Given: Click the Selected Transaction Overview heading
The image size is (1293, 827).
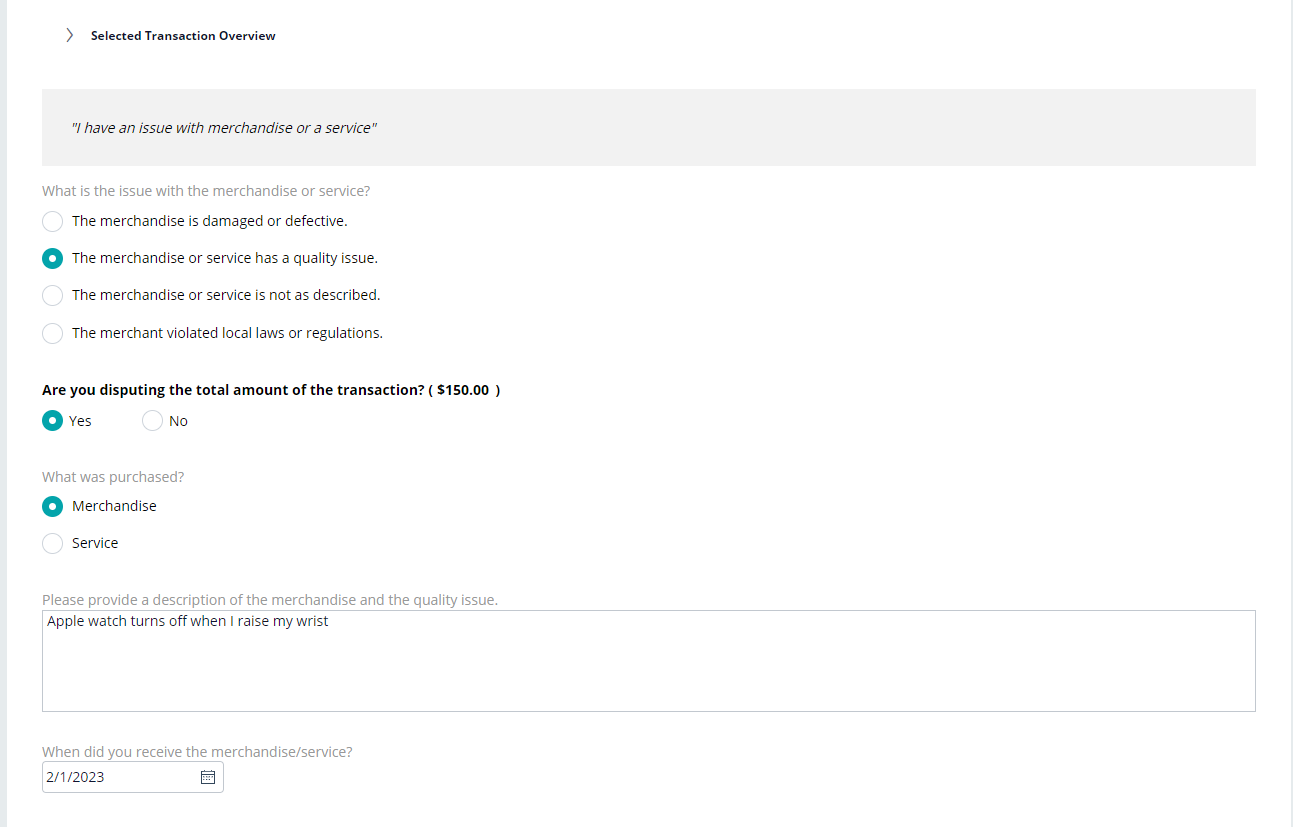Looking at the screenshot, I should [x=183, y=36].
